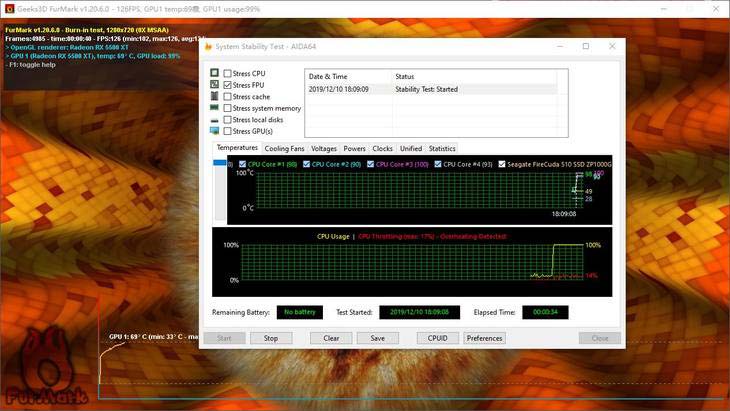The width and height of the screenshot is (730, 411).
Task: Click the CPU icon beside Stress CPU
Action: [x=215, y=73]
